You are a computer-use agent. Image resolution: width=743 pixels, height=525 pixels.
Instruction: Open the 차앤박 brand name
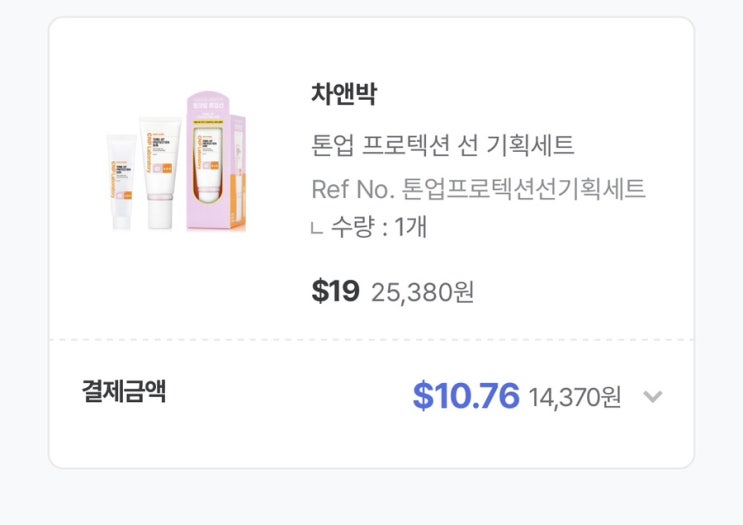click(x=344, y=93)
